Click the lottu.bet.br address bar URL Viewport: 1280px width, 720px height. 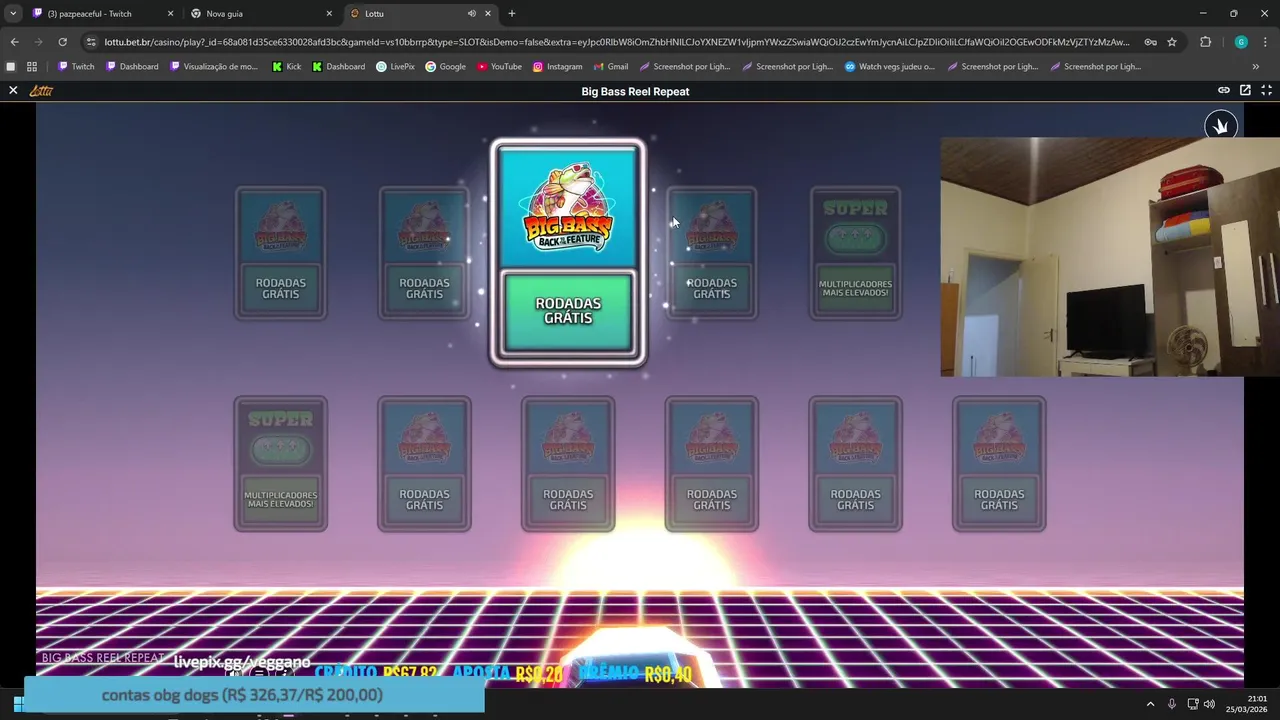click(x=616, y=42)
